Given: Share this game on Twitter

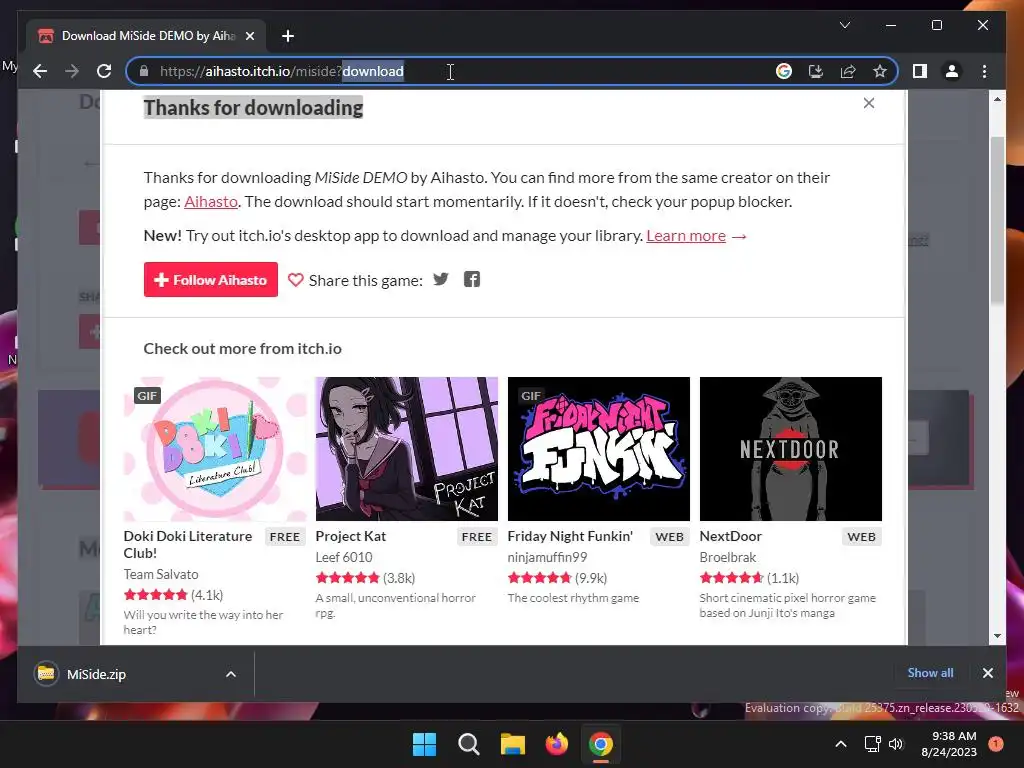Looking at the screenshot, I should (441, 280).
